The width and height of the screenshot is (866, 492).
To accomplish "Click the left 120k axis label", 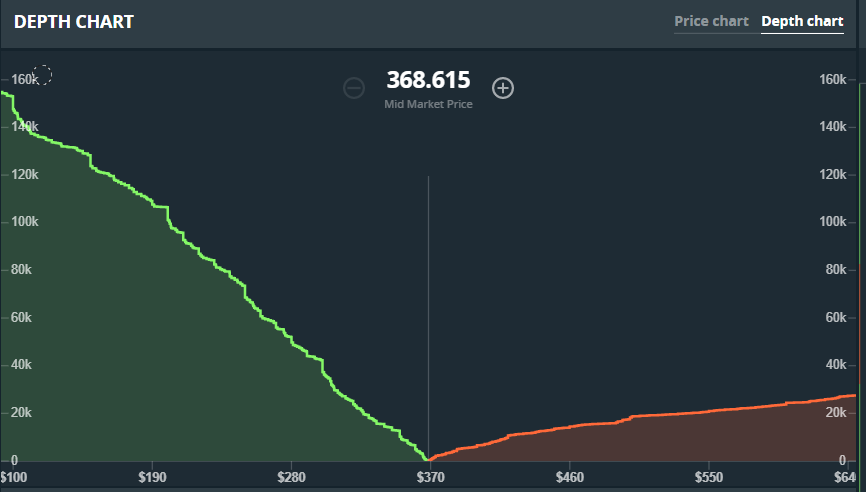I will pos(25,175).
